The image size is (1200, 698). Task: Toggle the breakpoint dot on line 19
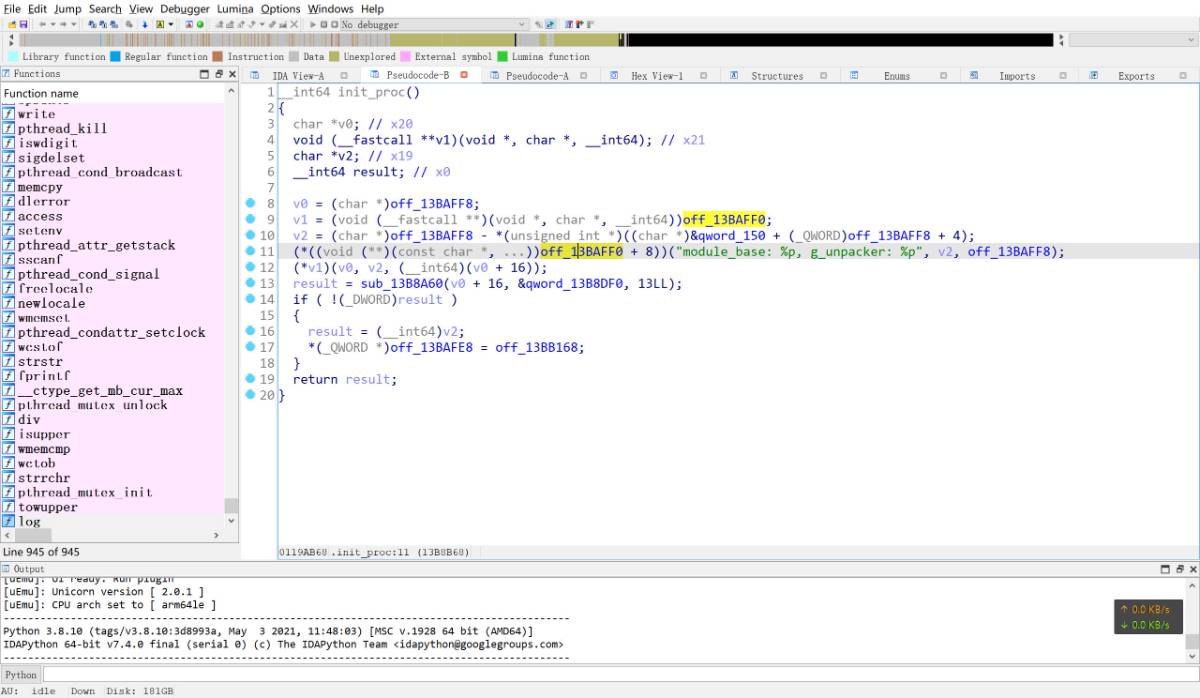(251, 379)
